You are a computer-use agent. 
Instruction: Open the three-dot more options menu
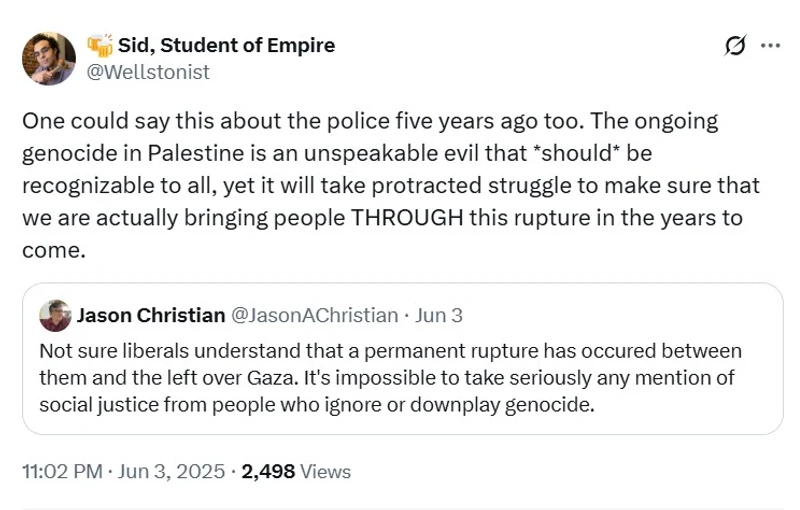pos(770,46)
